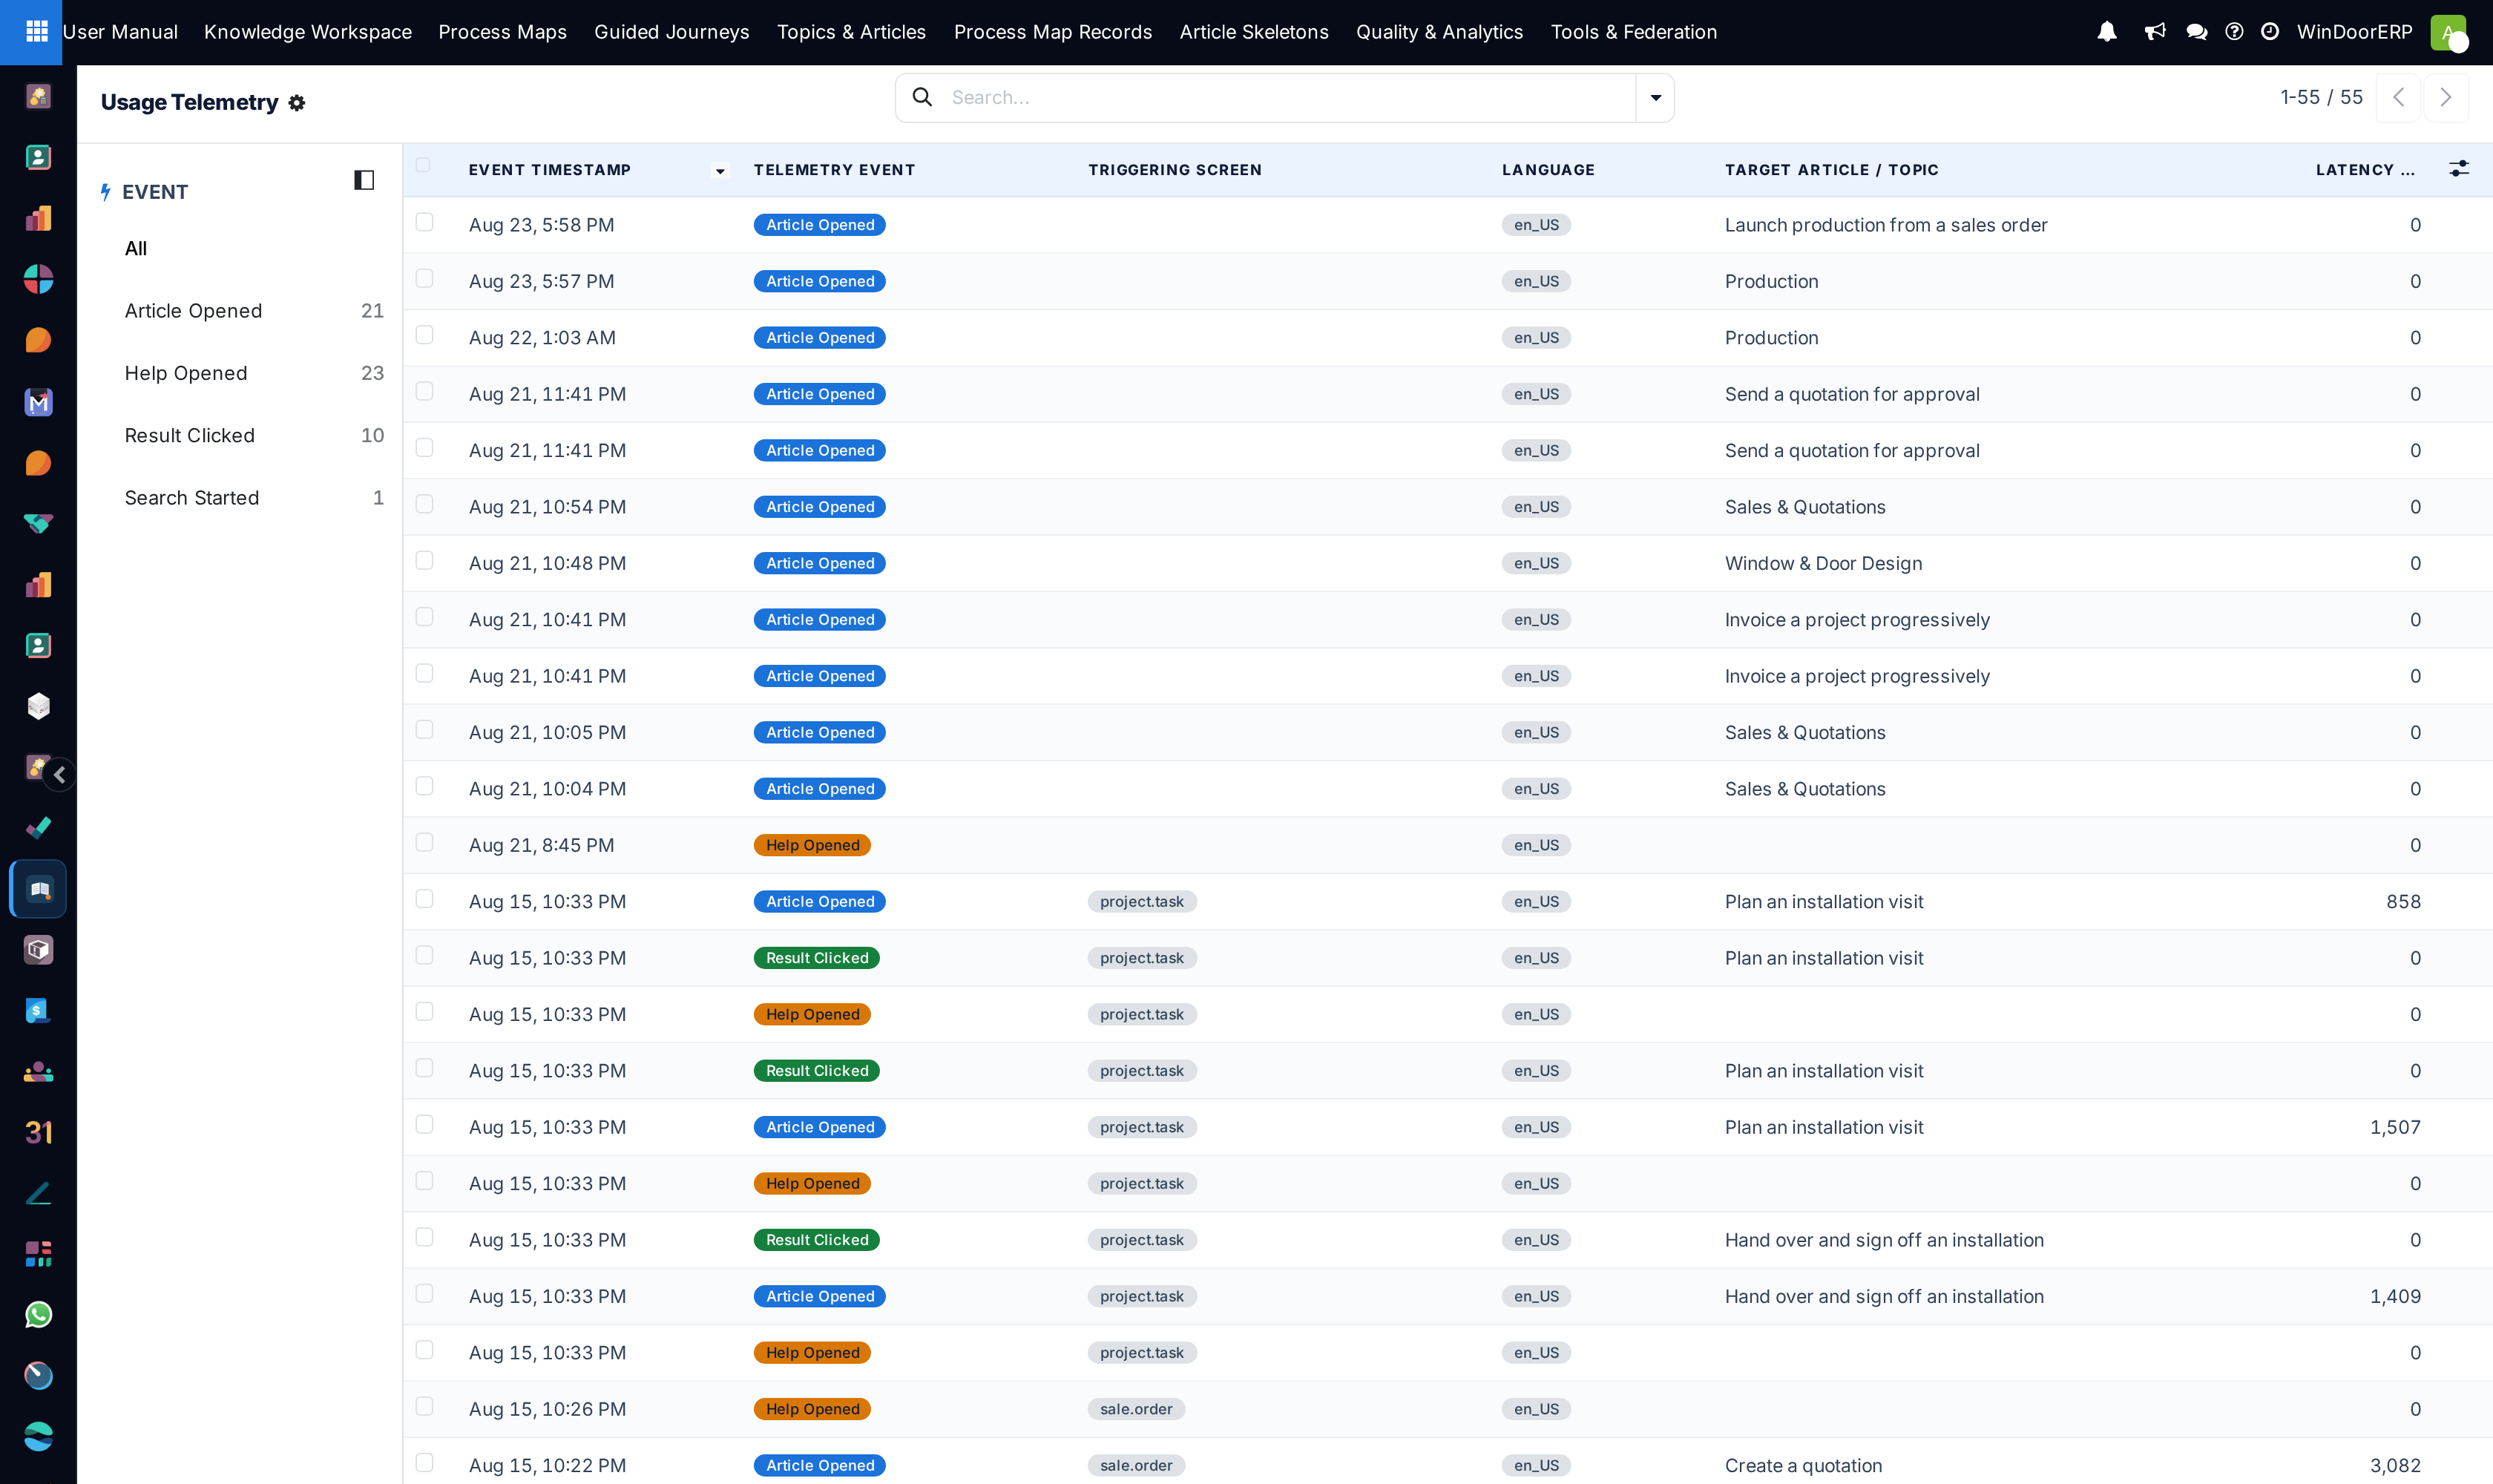Screen dimensions: 2493x1484
Task: Check the Aug 21, 10:54 PM row
Action: coord(424,504)
